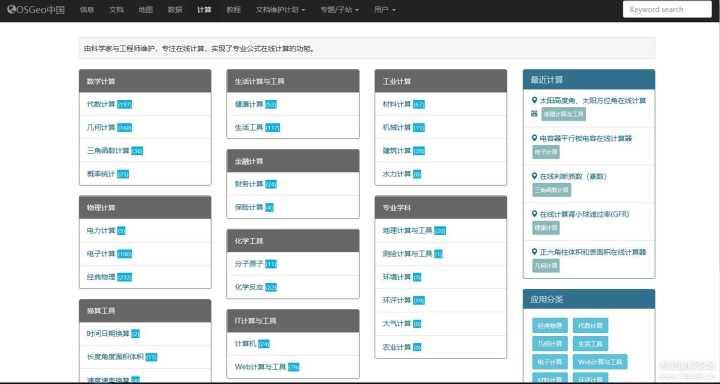Open 长度角度面积体积 category
Viewport: 720px width, 384px height.
point(115,356)
